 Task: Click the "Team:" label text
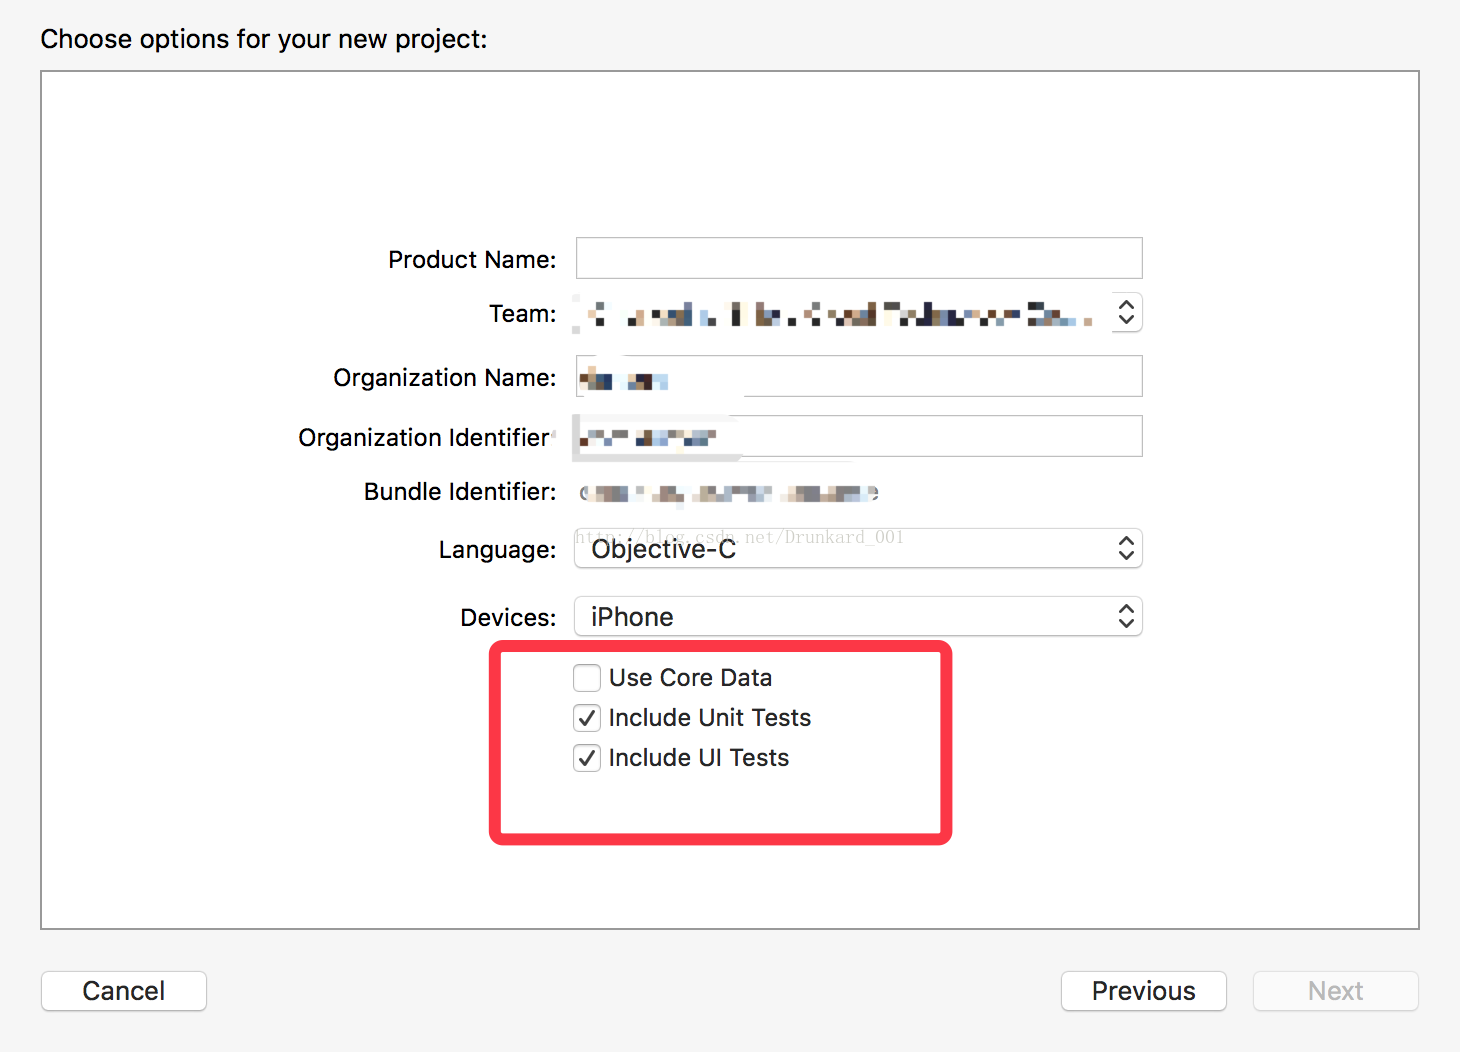[x=522, y=314]
